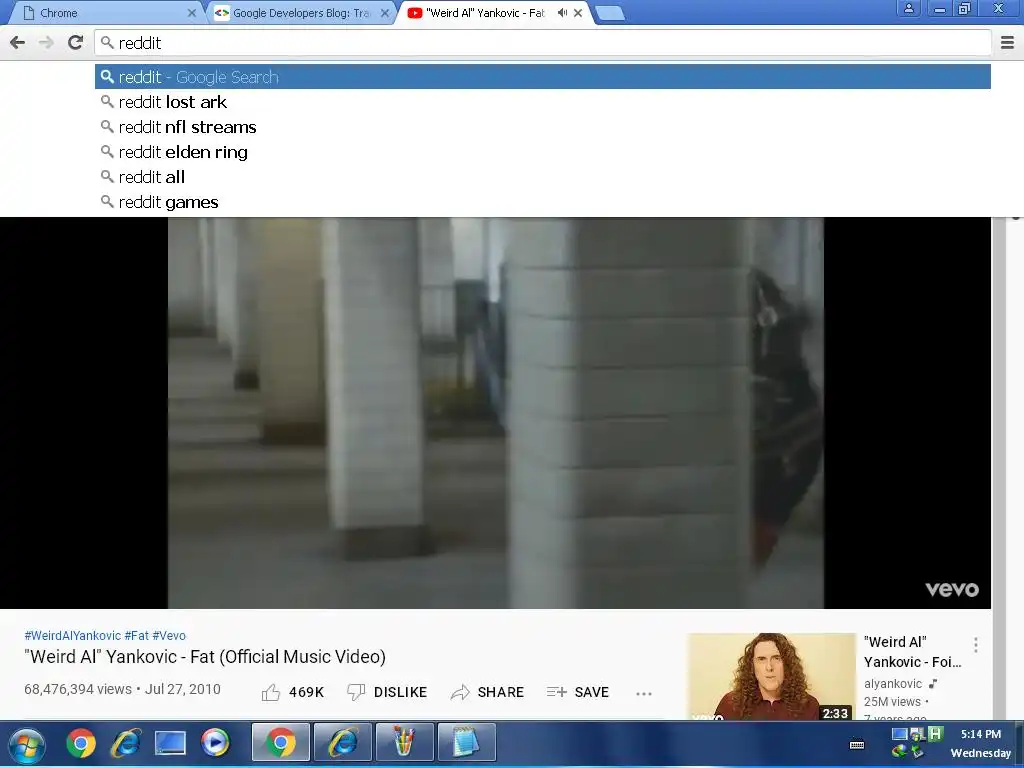Visit the alyankovic channel name
The width and height of the screenshot is (1024, 768).
(893, 684)
